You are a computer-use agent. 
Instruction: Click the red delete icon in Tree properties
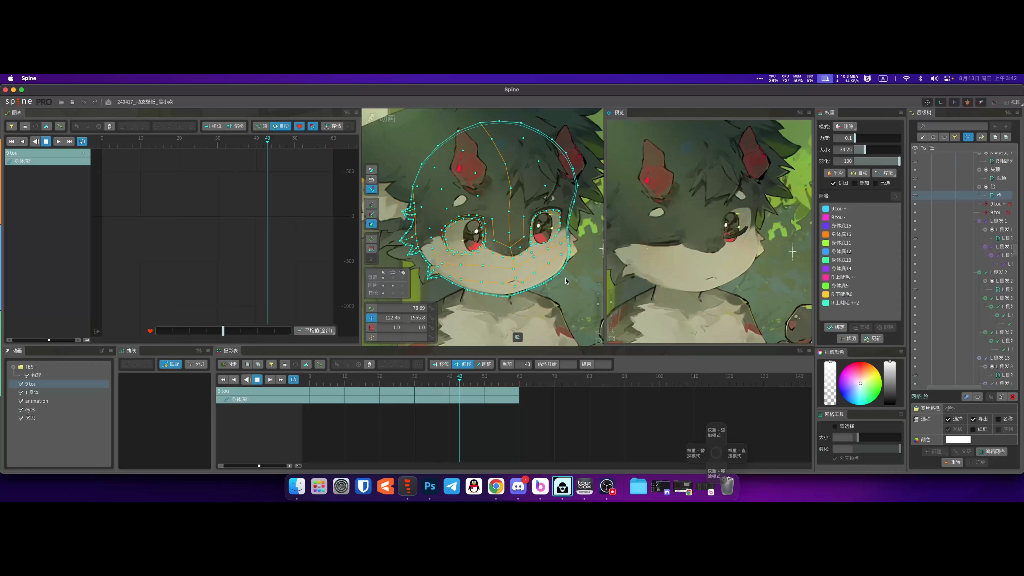click(x=1012, y=397)
